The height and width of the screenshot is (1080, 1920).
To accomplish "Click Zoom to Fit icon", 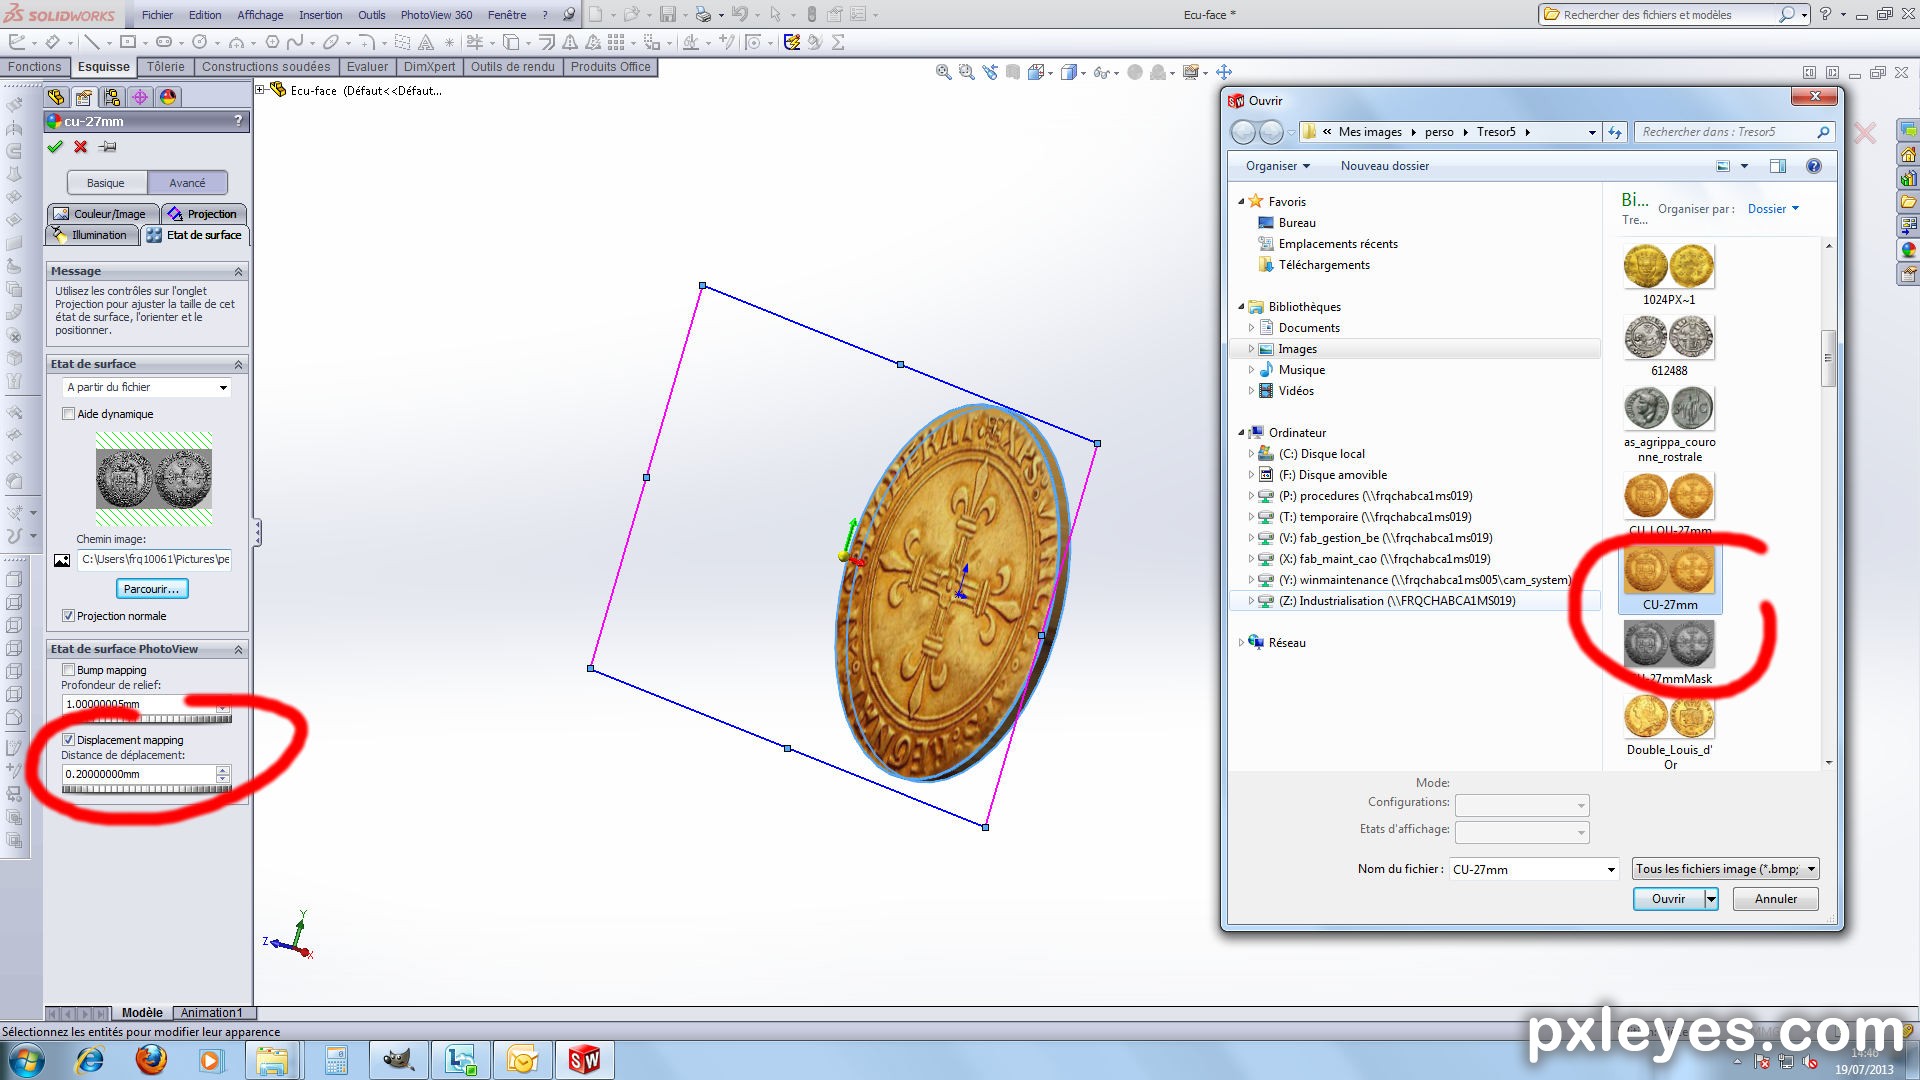I will (x=943, y=72).
